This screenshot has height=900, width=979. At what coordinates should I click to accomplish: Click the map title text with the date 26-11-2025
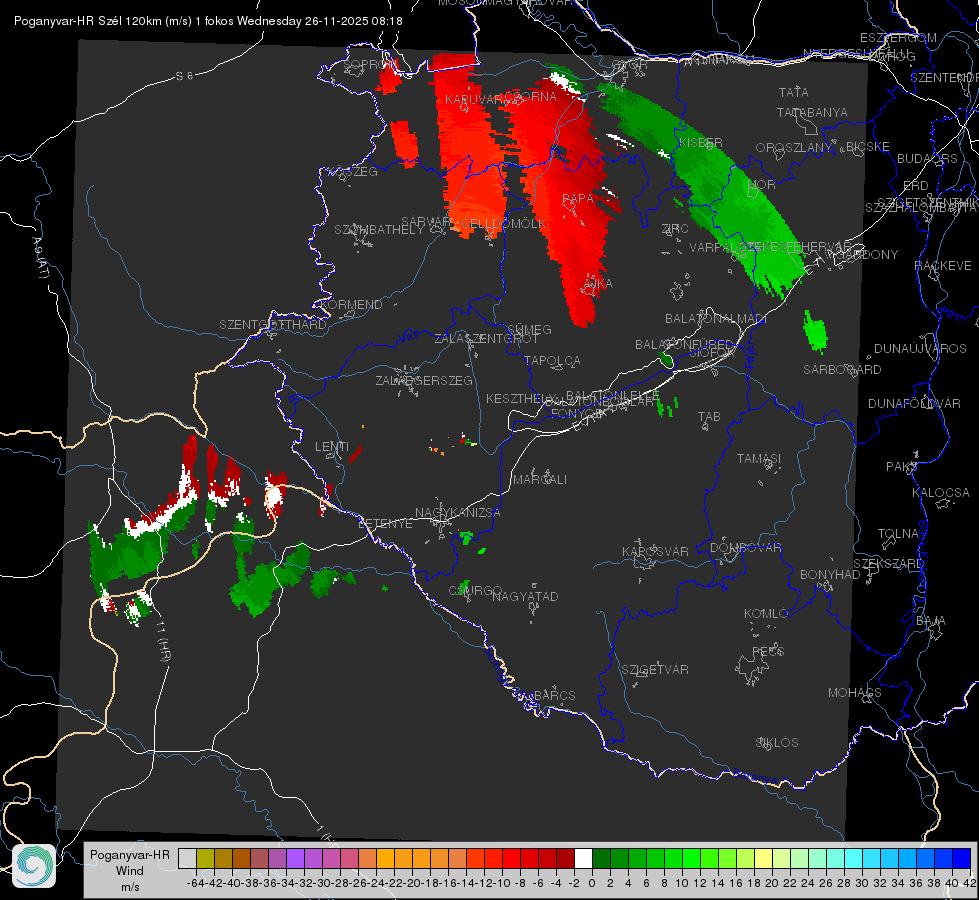click(x=208, y=21)
